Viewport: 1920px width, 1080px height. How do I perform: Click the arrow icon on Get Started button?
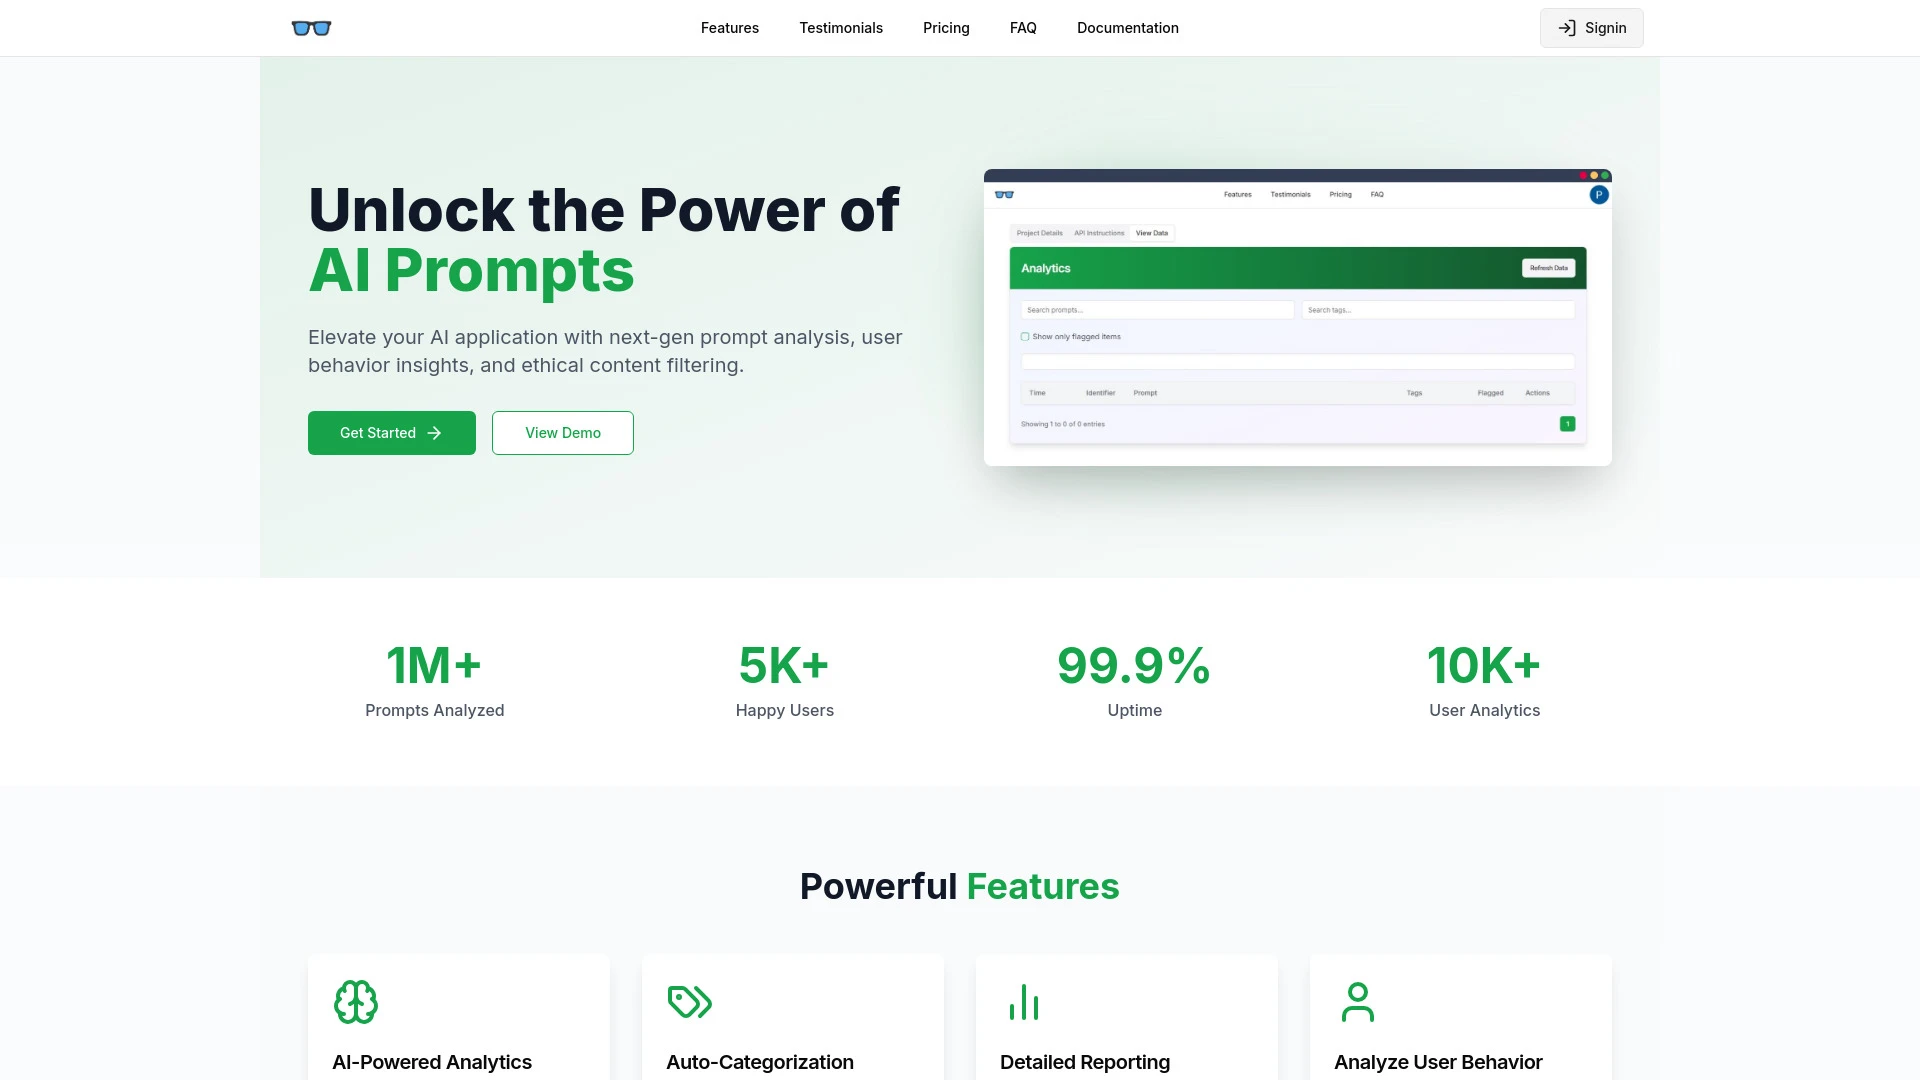tap(434, 433)
